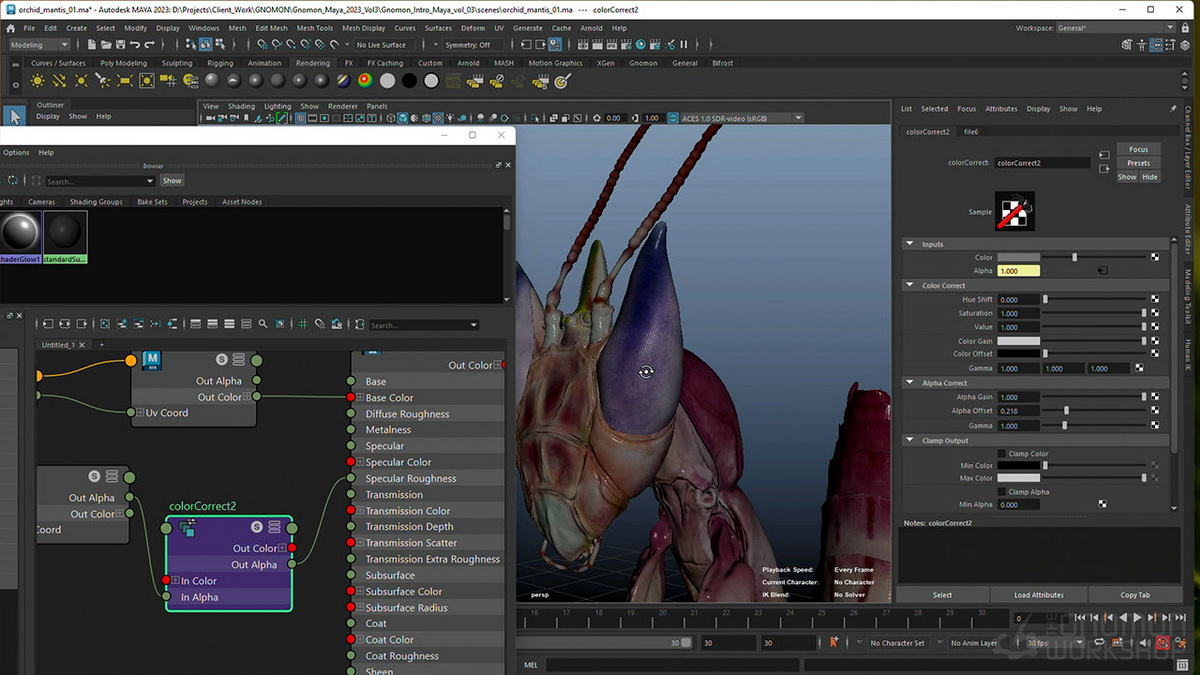Collapse the Clamp Output section
The image size is (1200, 675).
pyautogui.click(x=909, y=440)
